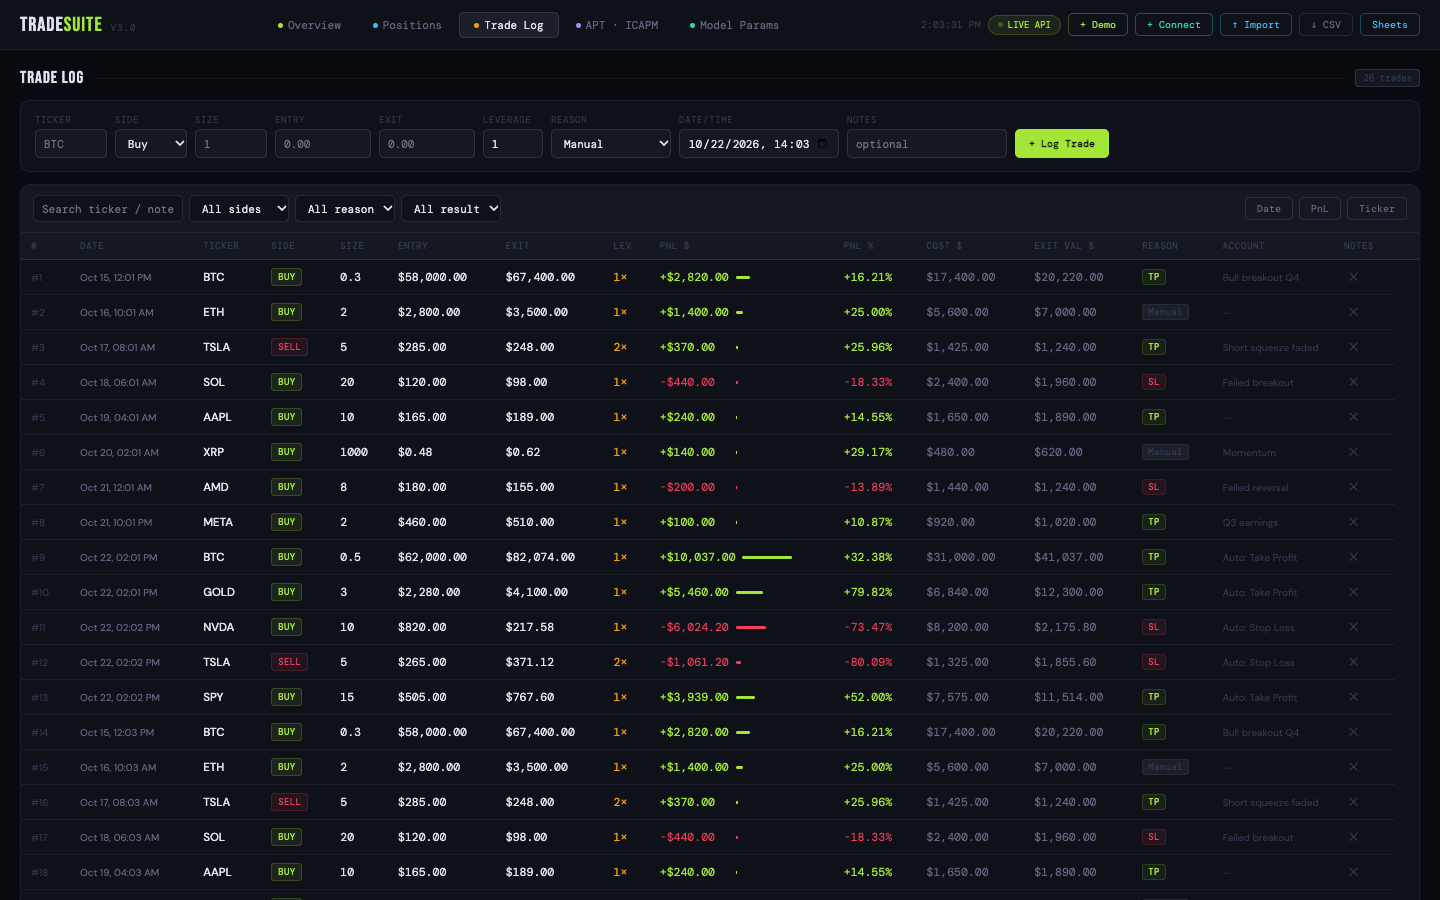Focus the Exit price field
Screen dimensions: 1440x900
[x=427, y=144]
